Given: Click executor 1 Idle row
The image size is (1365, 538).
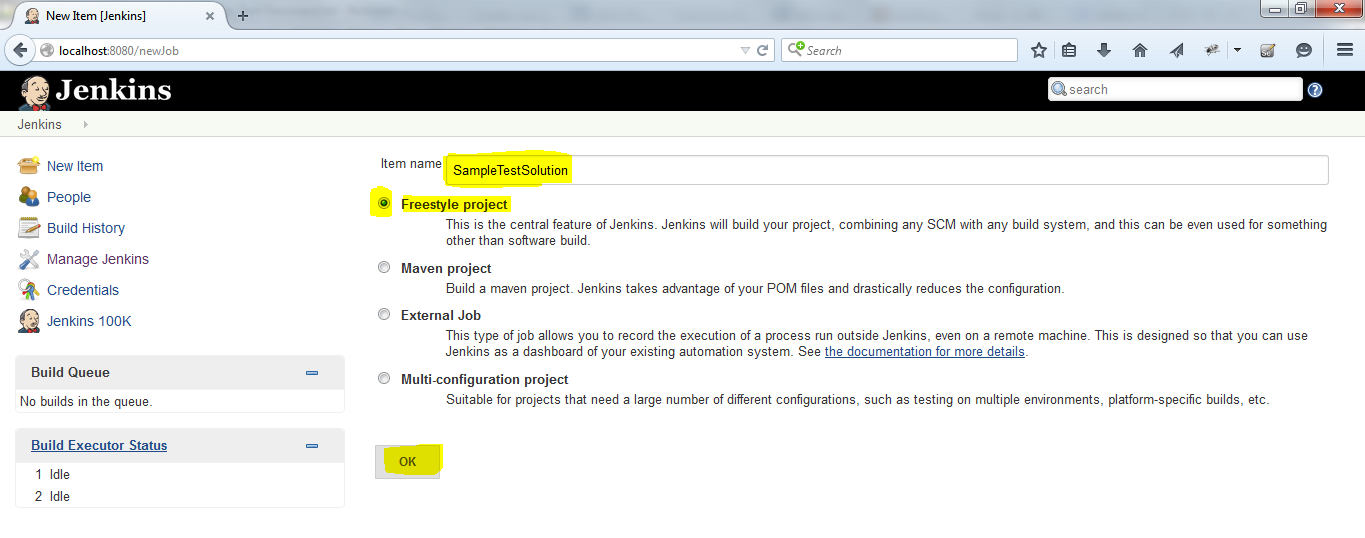Looking at the screenshot, I should click(x=180, y=475).
